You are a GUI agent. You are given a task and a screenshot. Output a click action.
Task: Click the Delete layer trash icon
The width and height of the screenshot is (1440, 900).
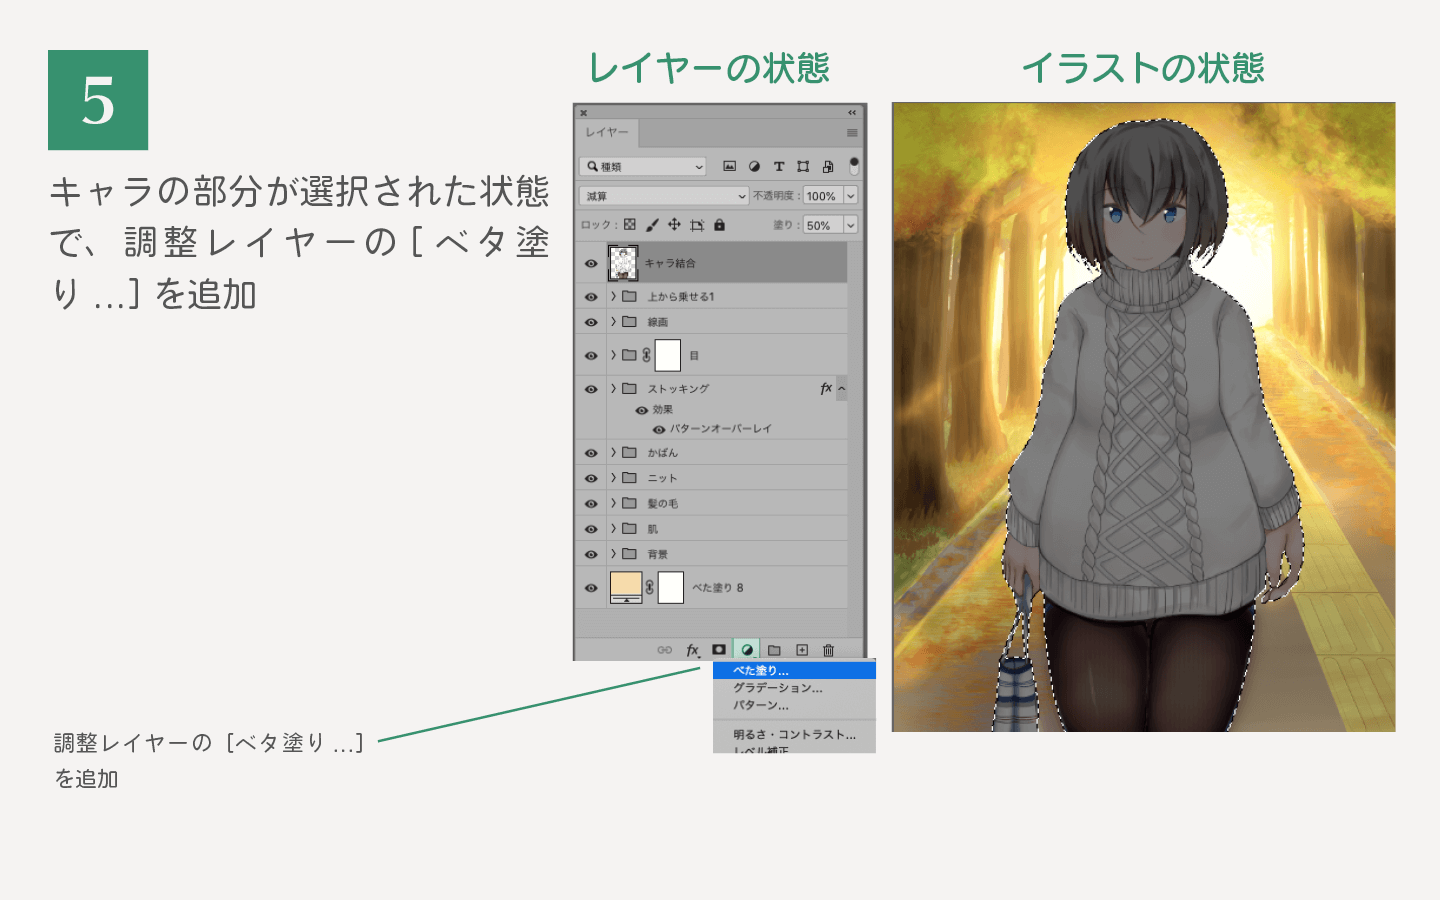tap(828, 650)
